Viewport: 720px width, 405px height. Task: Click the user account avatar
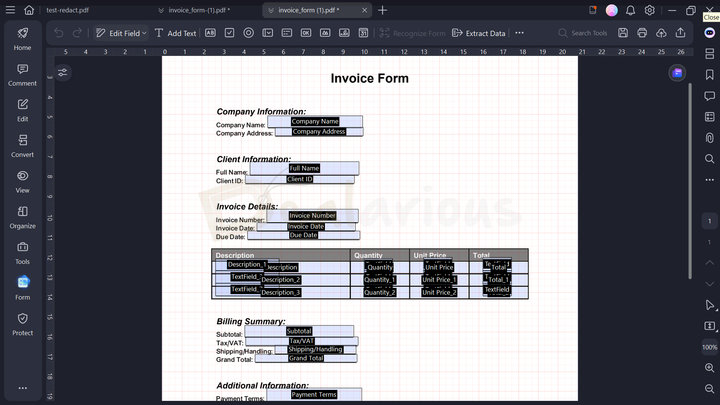pyautogui.click(x=611, y=10)
